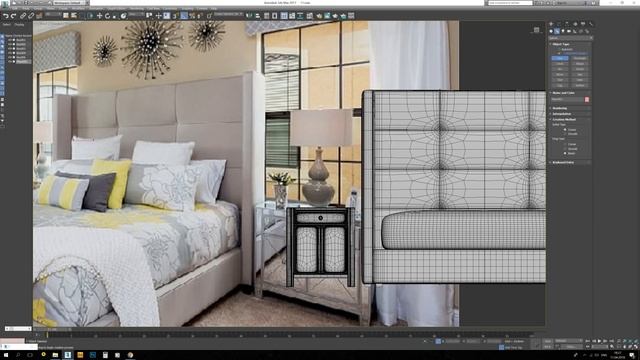Screen dimensions: 640x360
Task: Activate the Unlink Selection tool
Action: (x=31, y=16)
